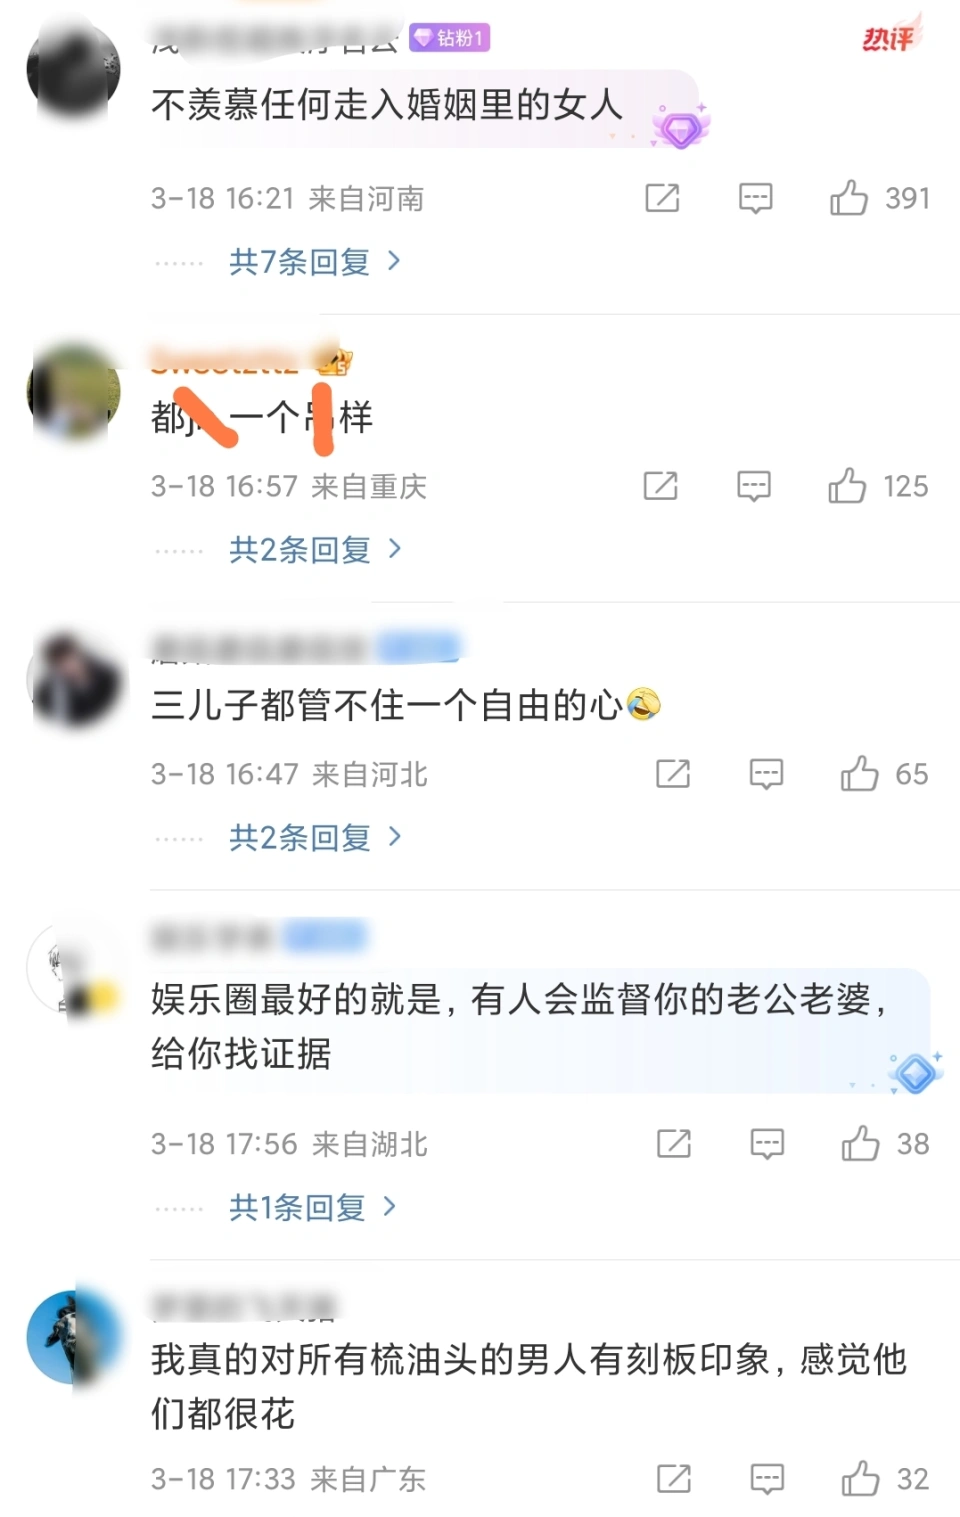Repost the comment posted from 湖北

coord(674,1143)
